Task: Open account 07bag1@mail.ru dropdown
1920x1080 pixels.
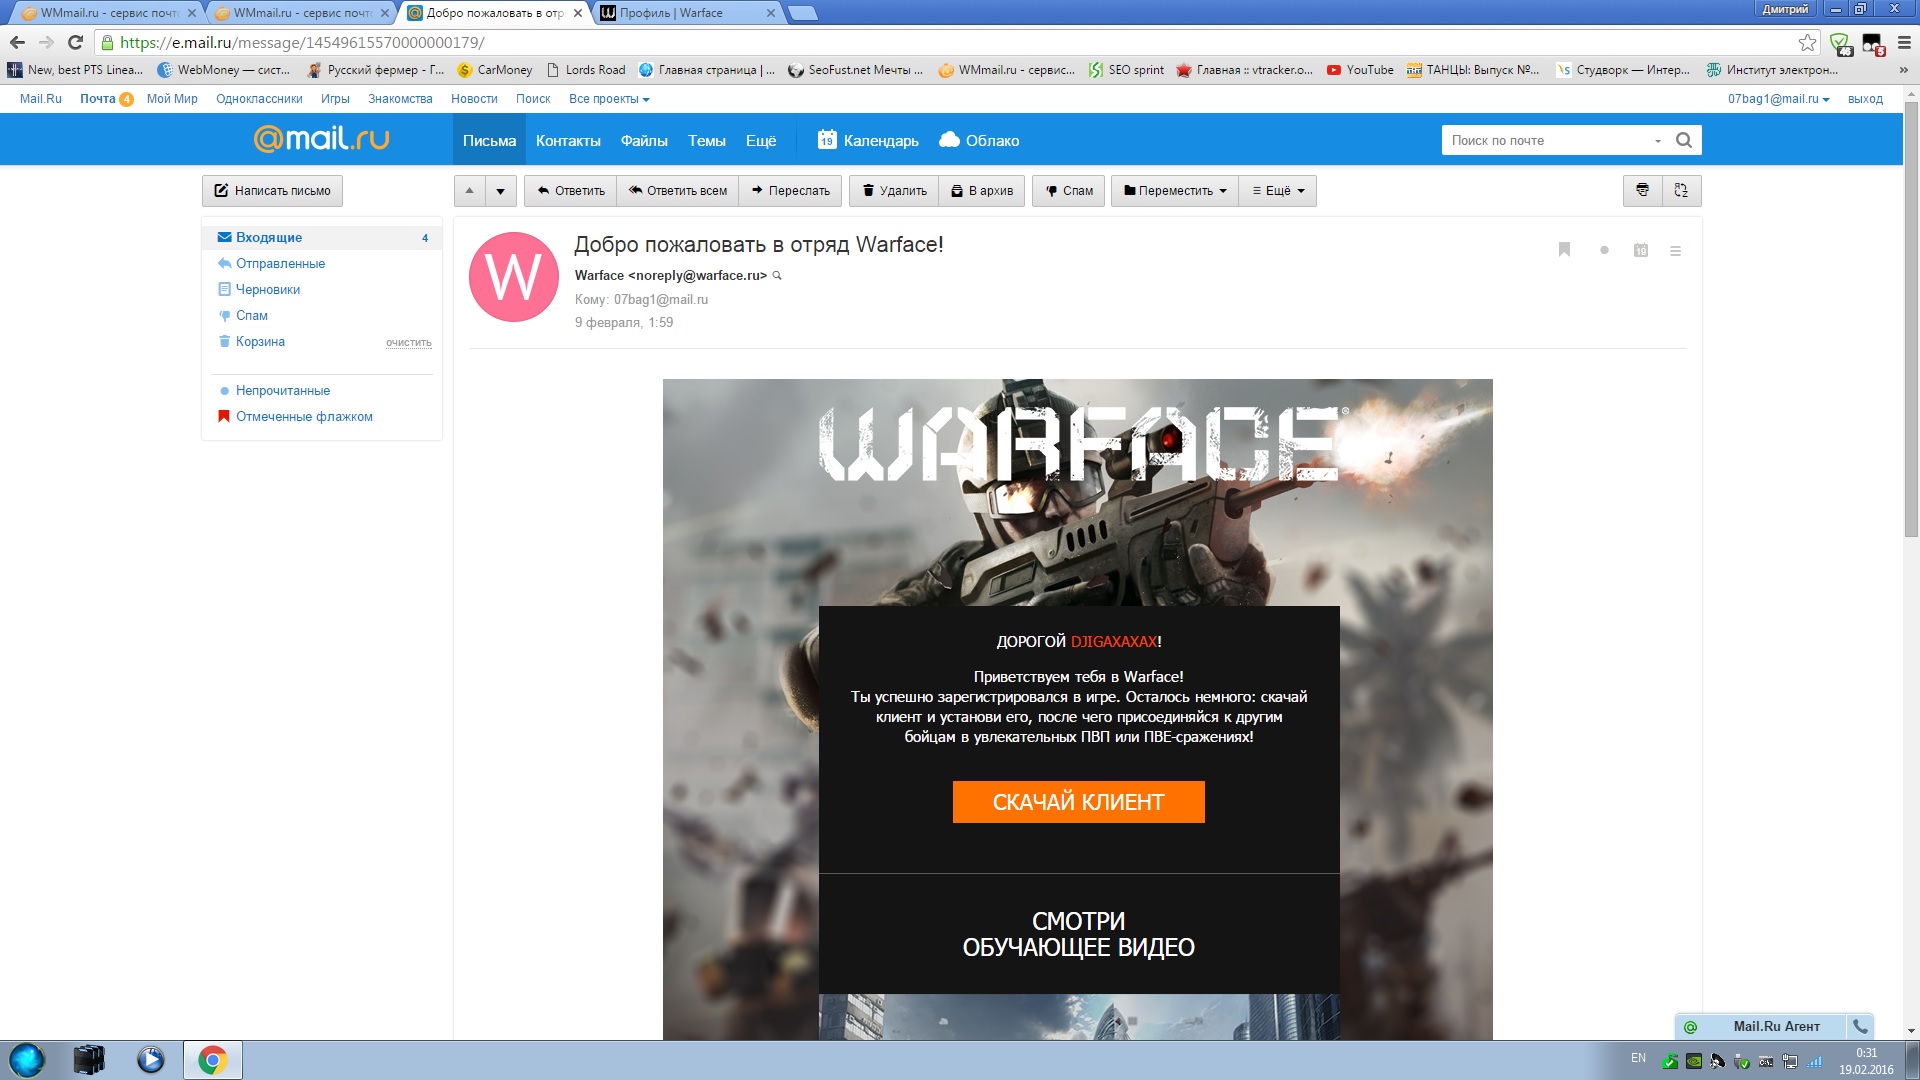Action: point(1778,99)
